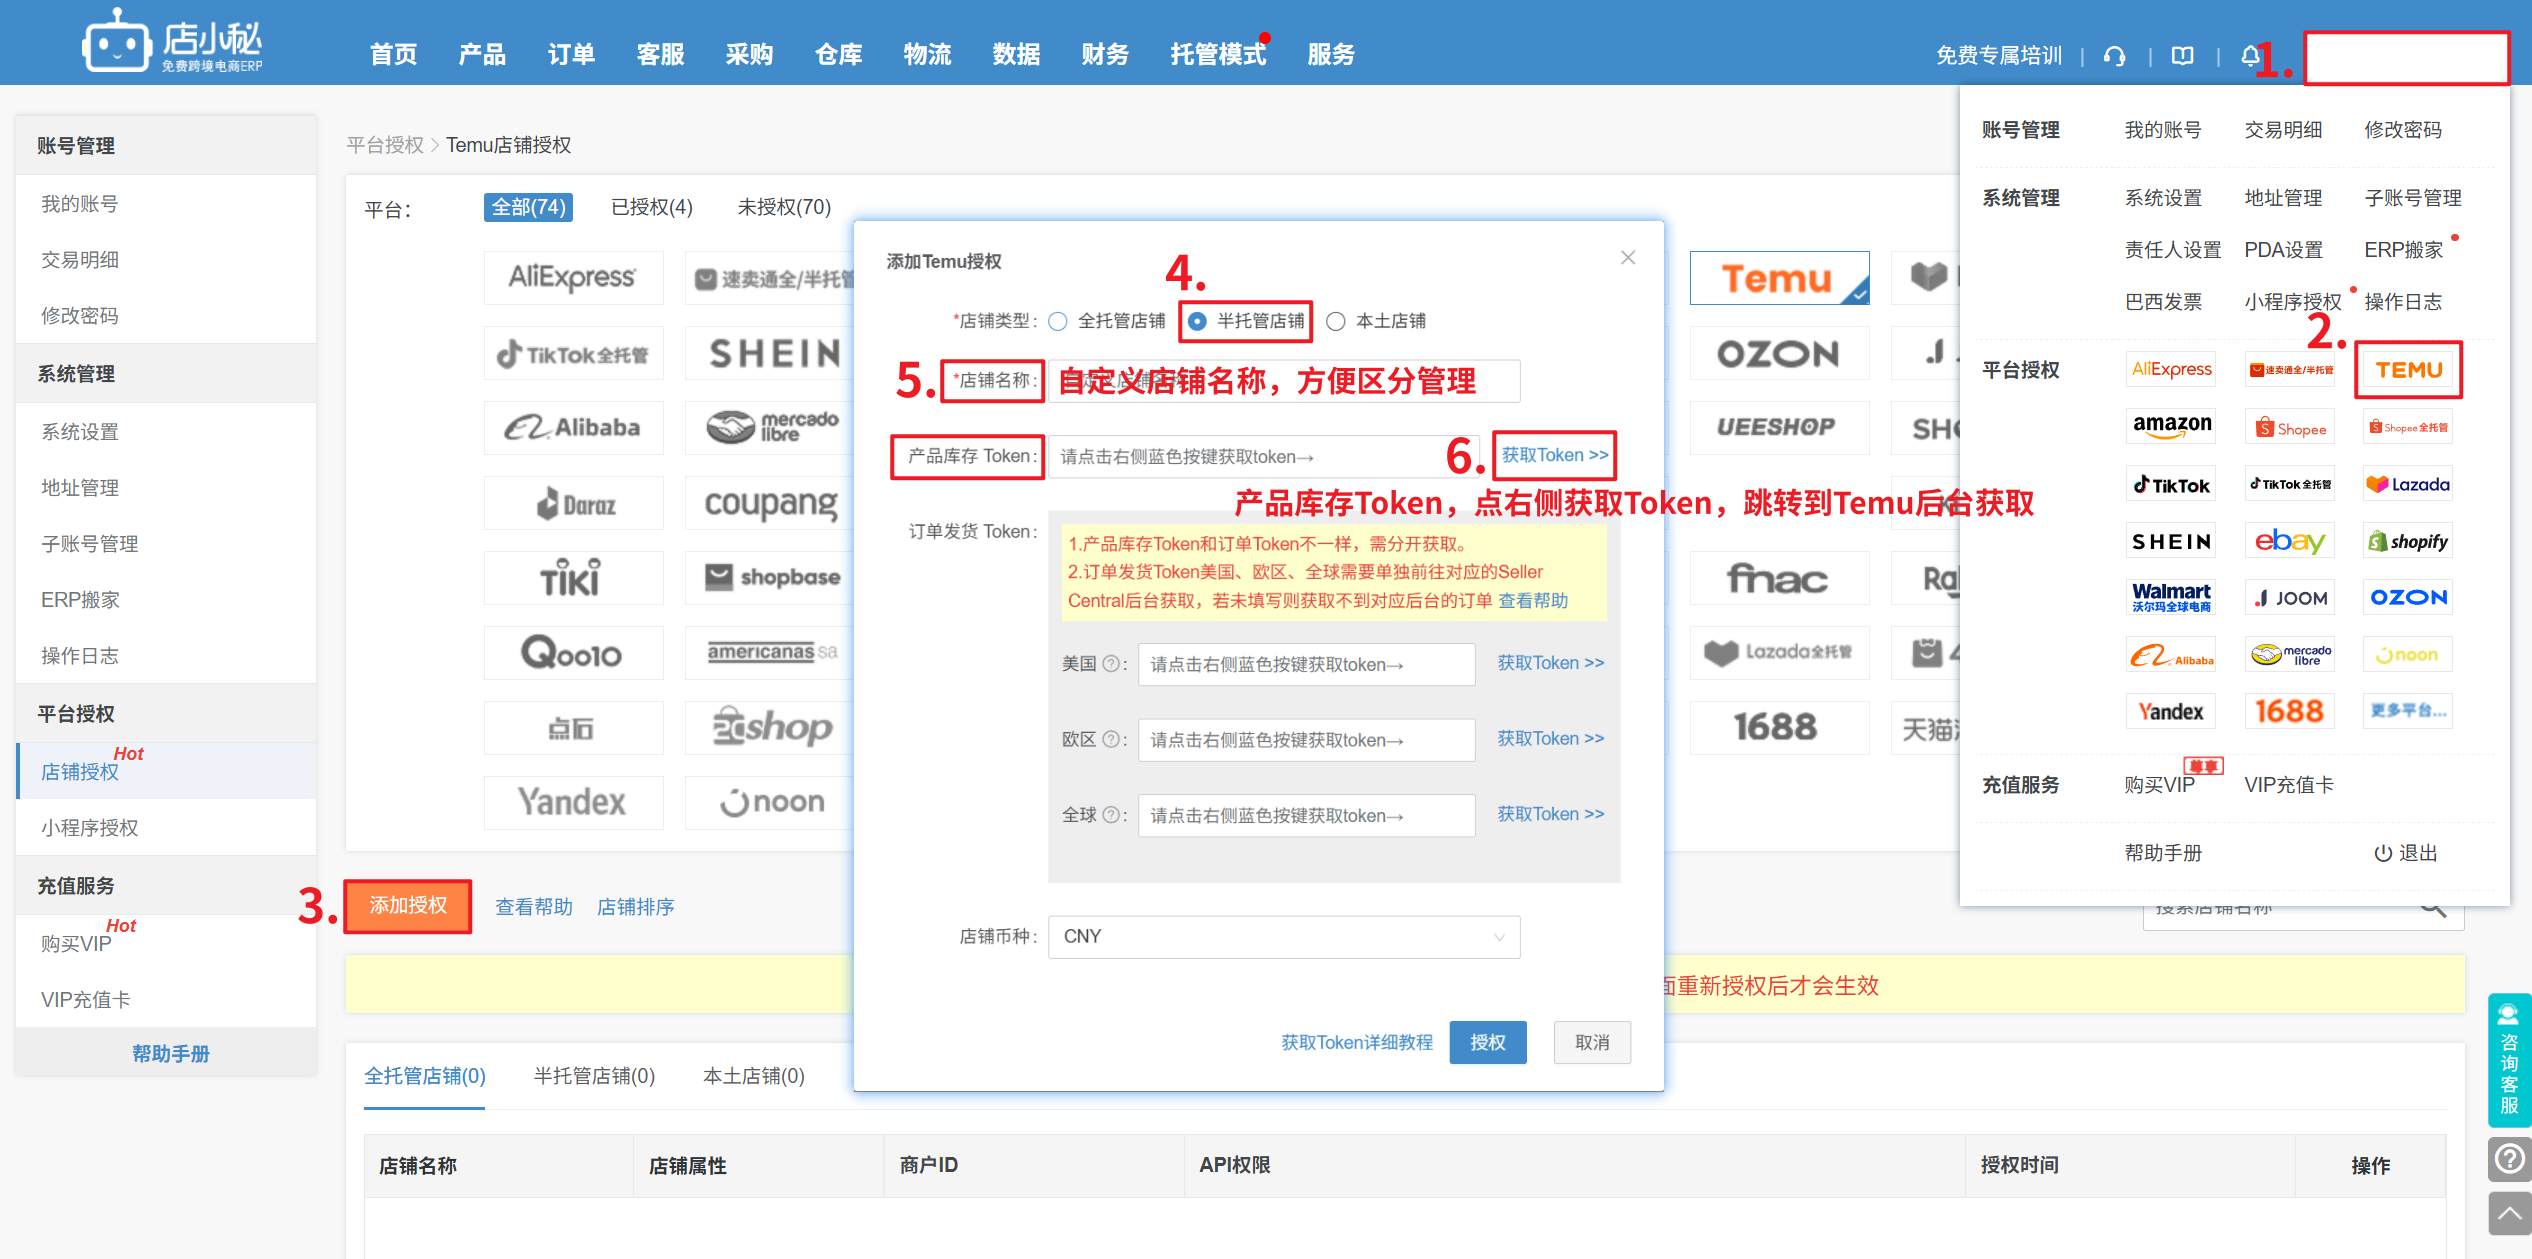
Task: Close the 添加Temu授权 dialog
Action: click(1628, 258)
